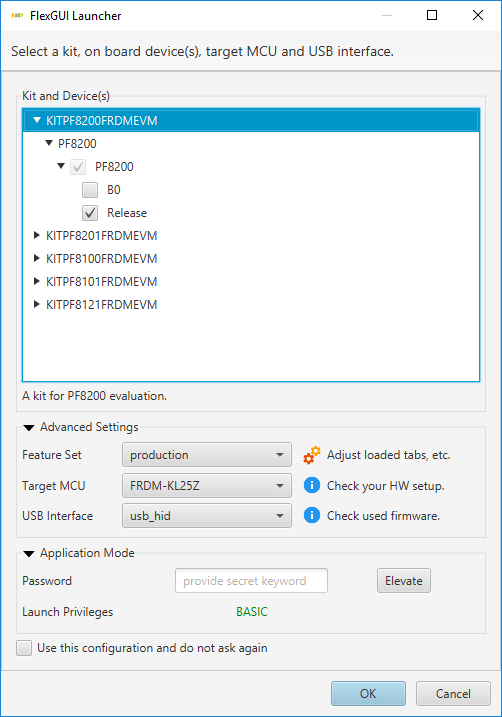Click the info icon next to Check your HW setup
The image size is (502, 717).
pos(312,485)
